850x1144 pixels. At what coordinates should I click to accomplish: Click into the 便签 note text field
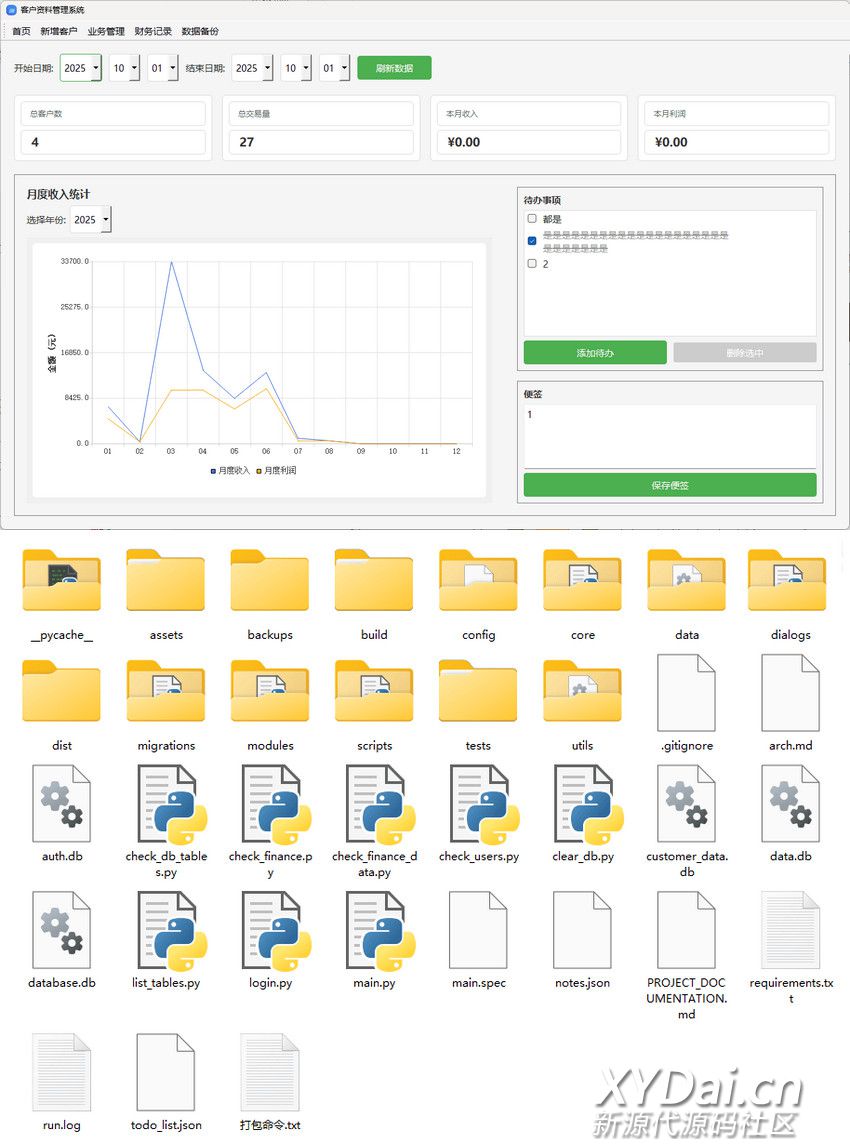point(669,435)
